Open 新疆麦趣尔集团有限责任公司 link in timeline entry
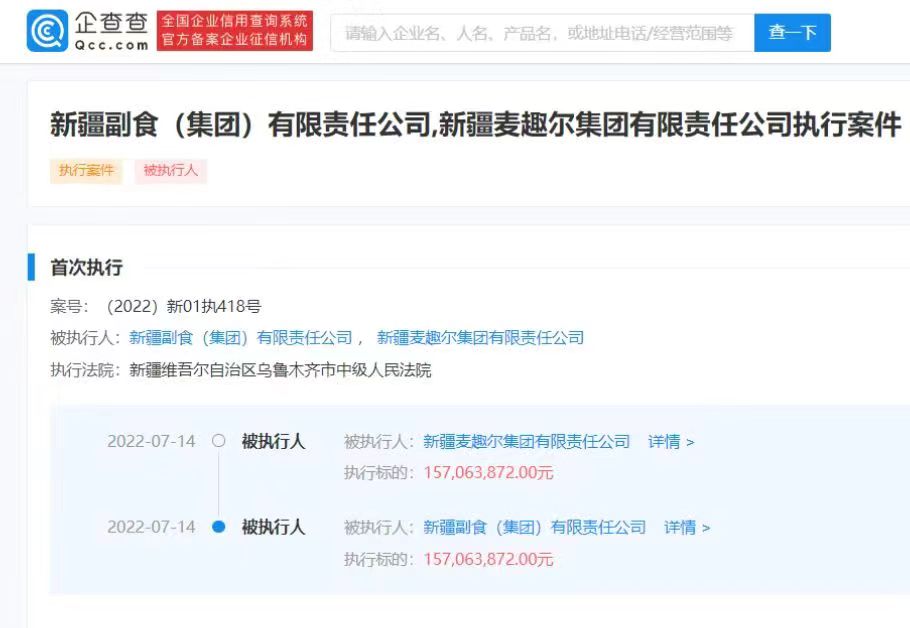 526,442
